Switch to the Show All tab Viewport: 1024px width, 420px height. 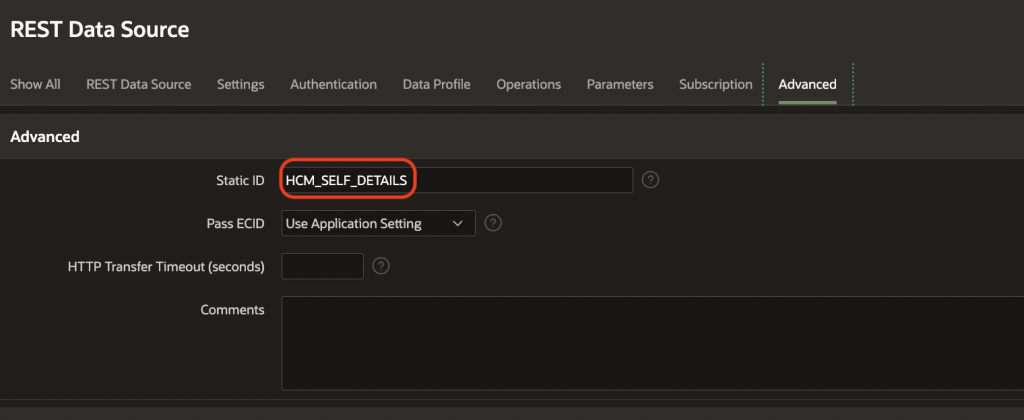point(35,84)
